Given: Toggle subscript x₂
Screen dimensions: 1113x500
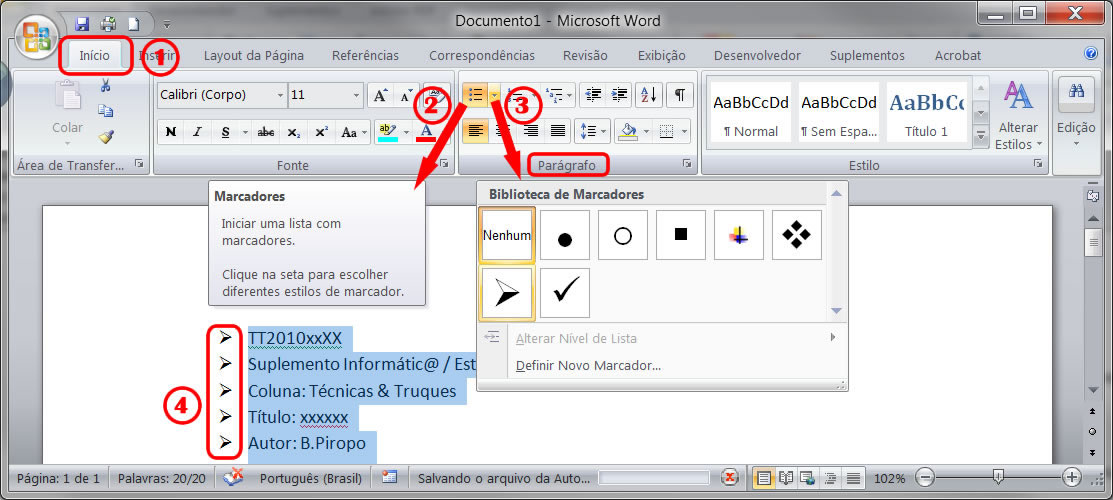Looking at the screenshot, I should point(293,131).
